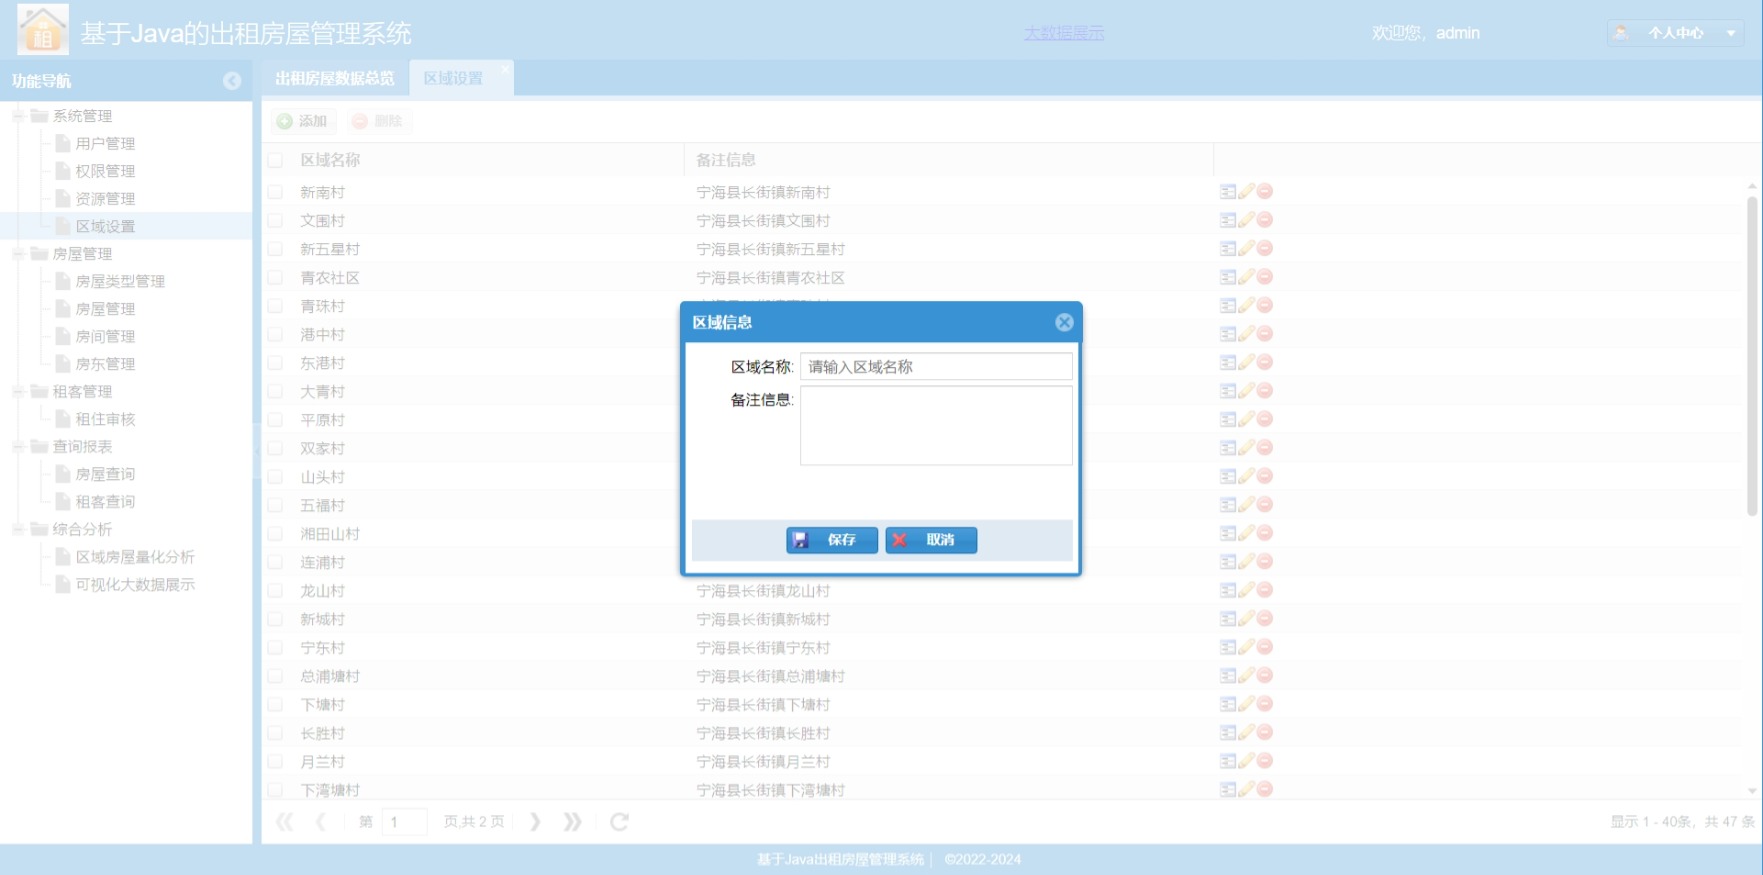Open 区域房屋量化分析 tree item

pos(135,557)
